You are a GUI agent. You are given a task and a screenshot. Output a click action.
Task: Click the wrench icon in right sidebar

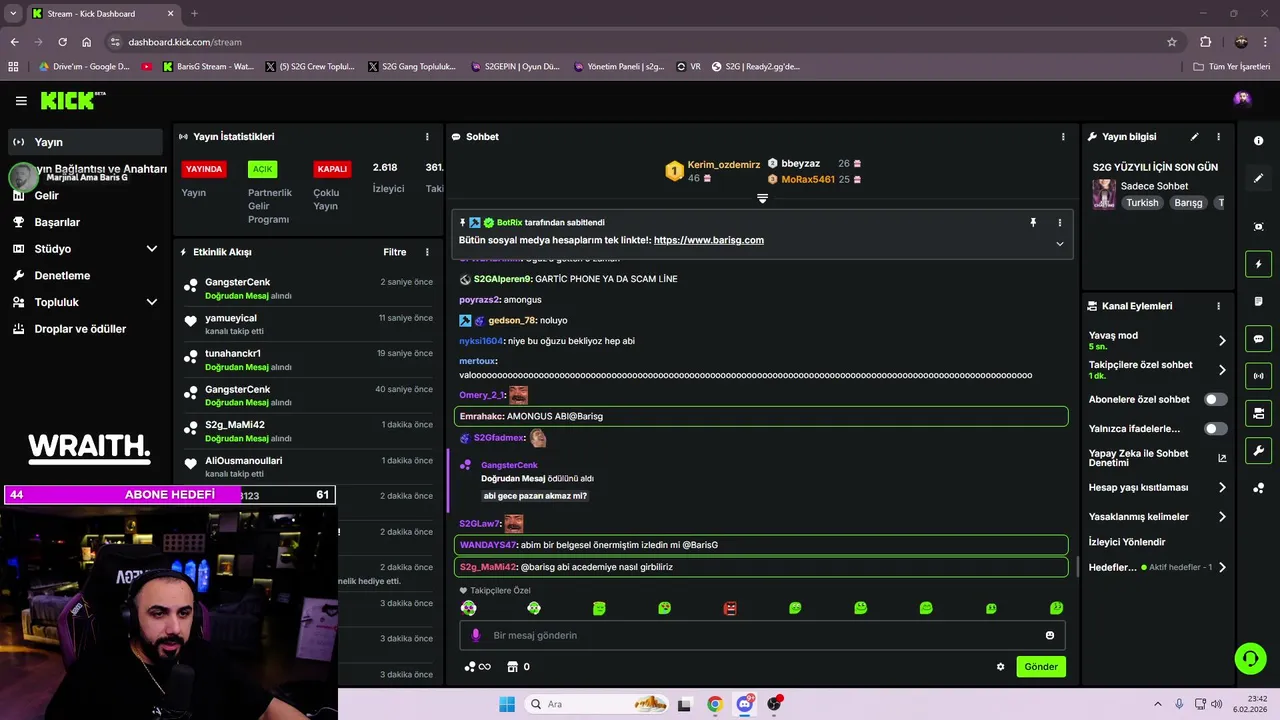point(1258,451)
